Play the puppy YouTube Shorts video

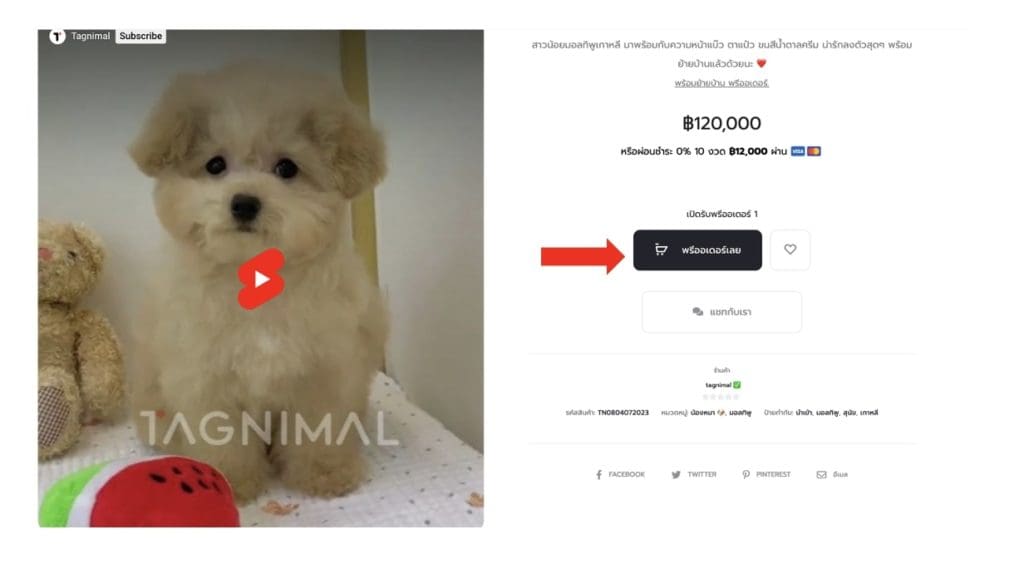pyautogui.click(x=261, y=279)
